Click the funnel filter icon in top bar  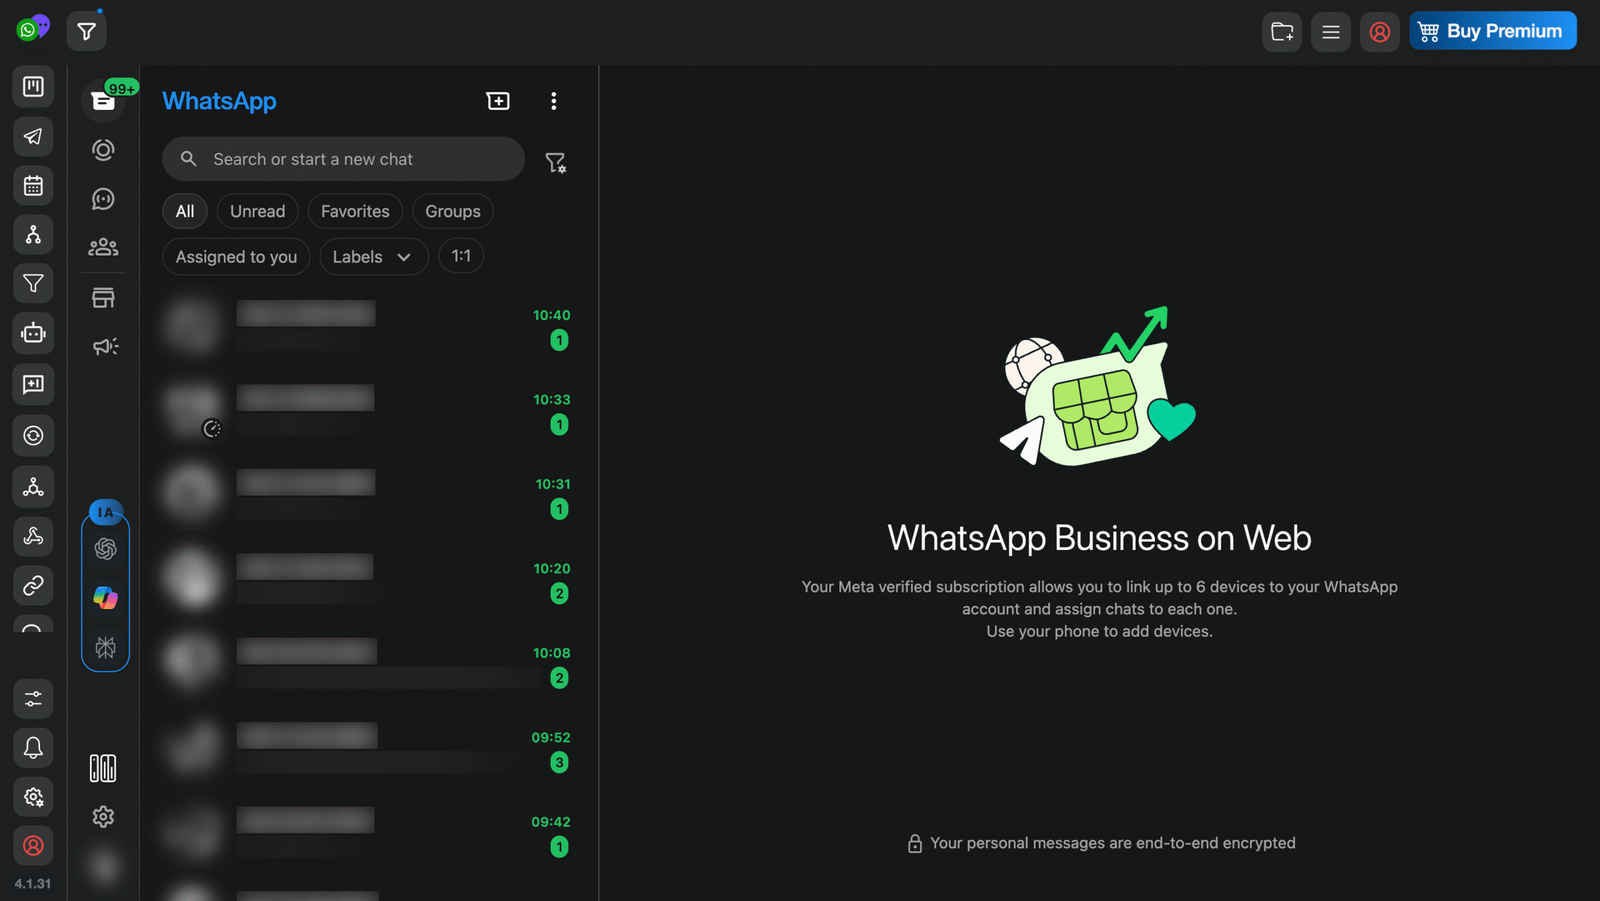pyautogui.click(x=87, y=32)
